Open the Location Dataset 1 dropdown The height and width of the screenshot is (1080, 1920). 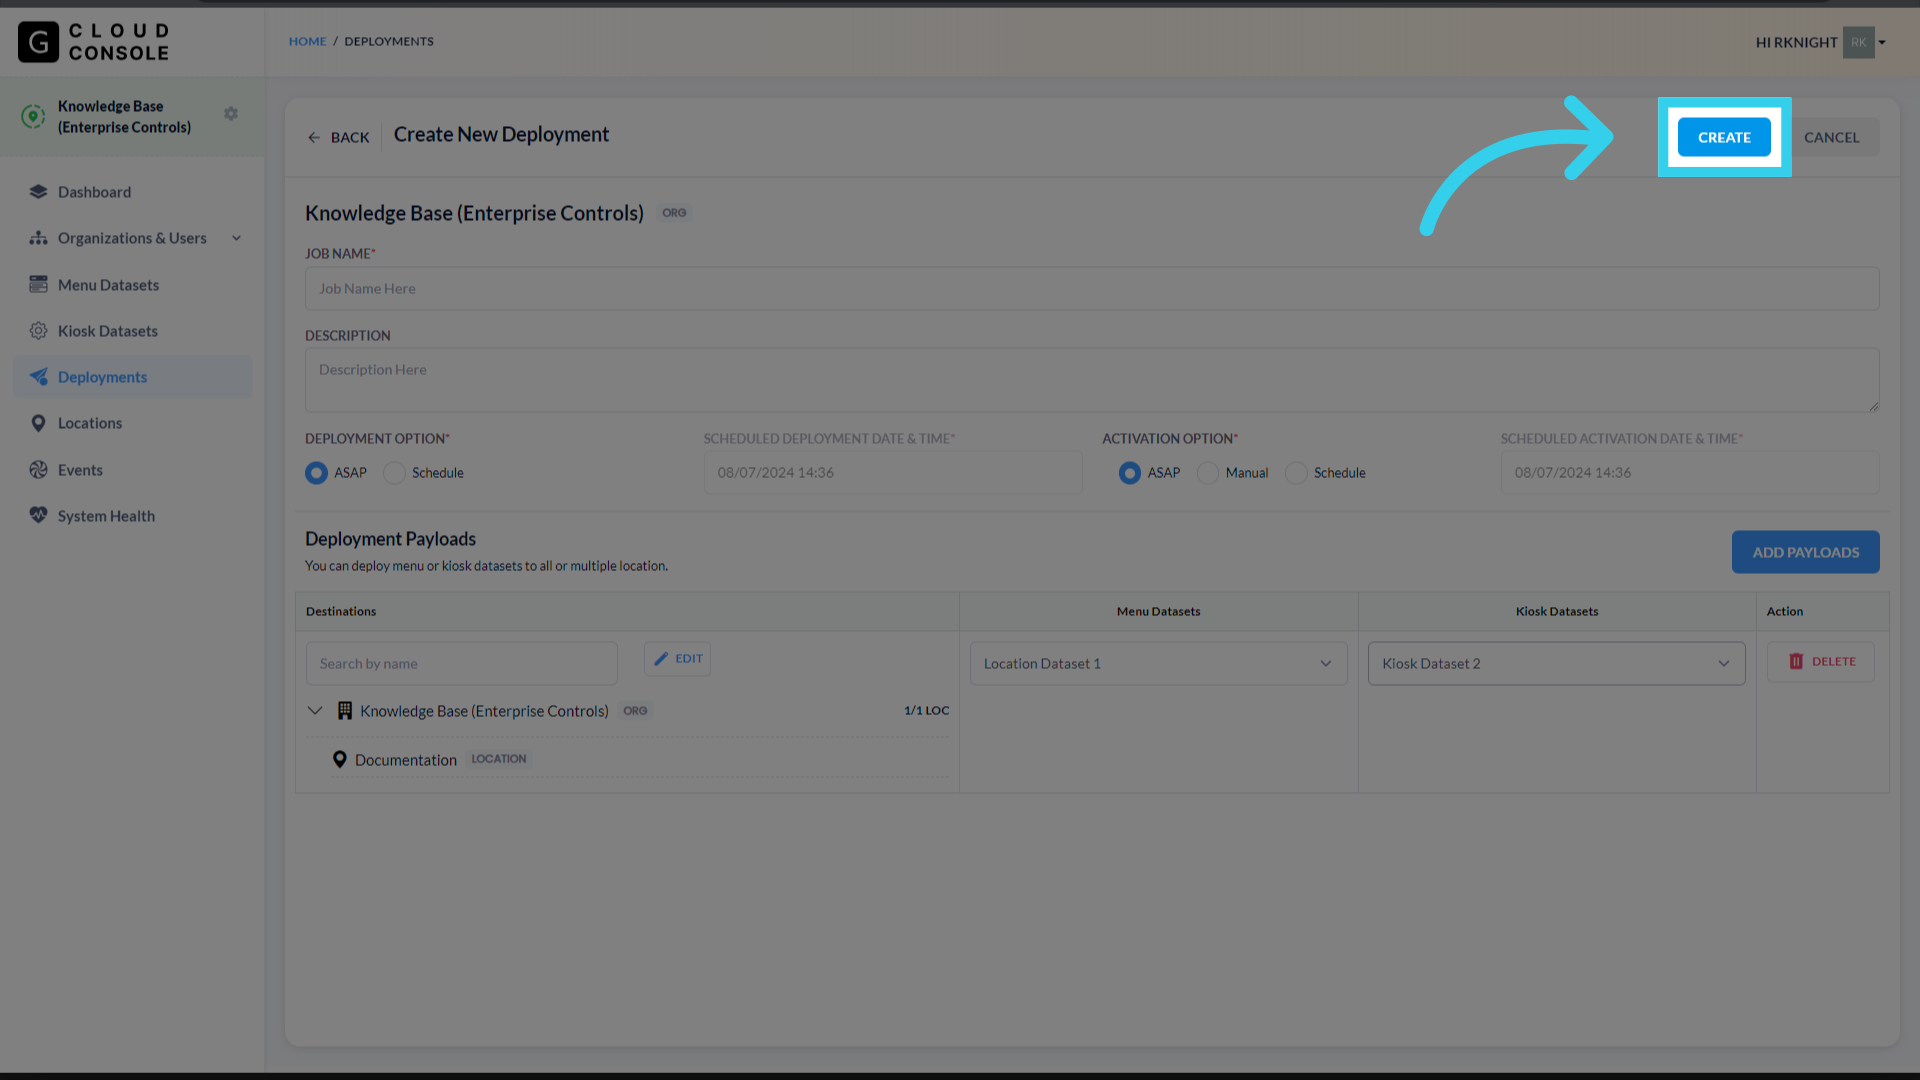(x=1158, y=664)
